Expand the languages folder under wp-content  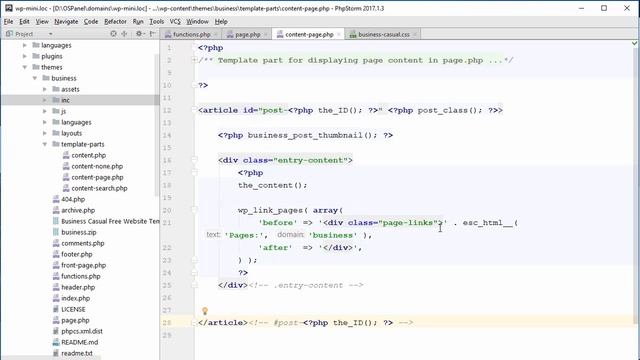(25, 45)
